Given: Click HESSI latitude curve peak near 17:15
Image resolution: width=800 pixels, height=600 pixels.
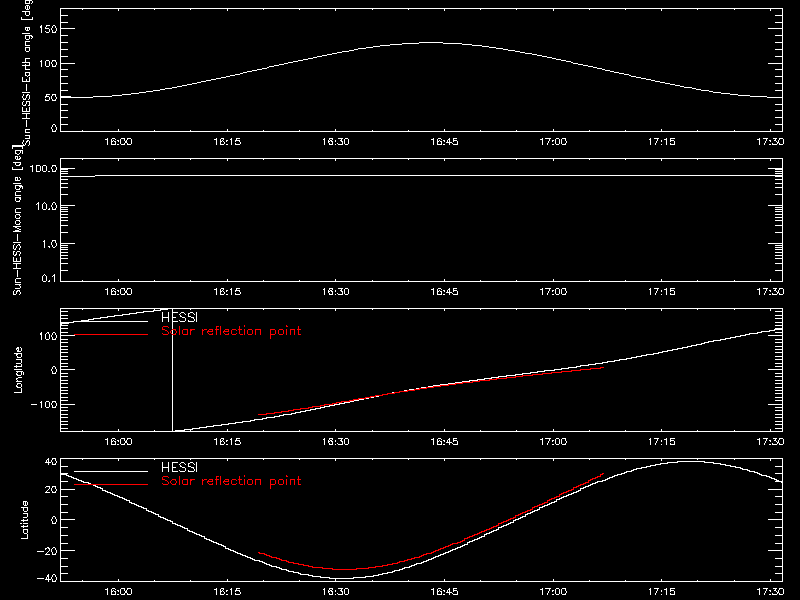Looking at the screenshot, I should pyautogui.click(x=689, y=462).
